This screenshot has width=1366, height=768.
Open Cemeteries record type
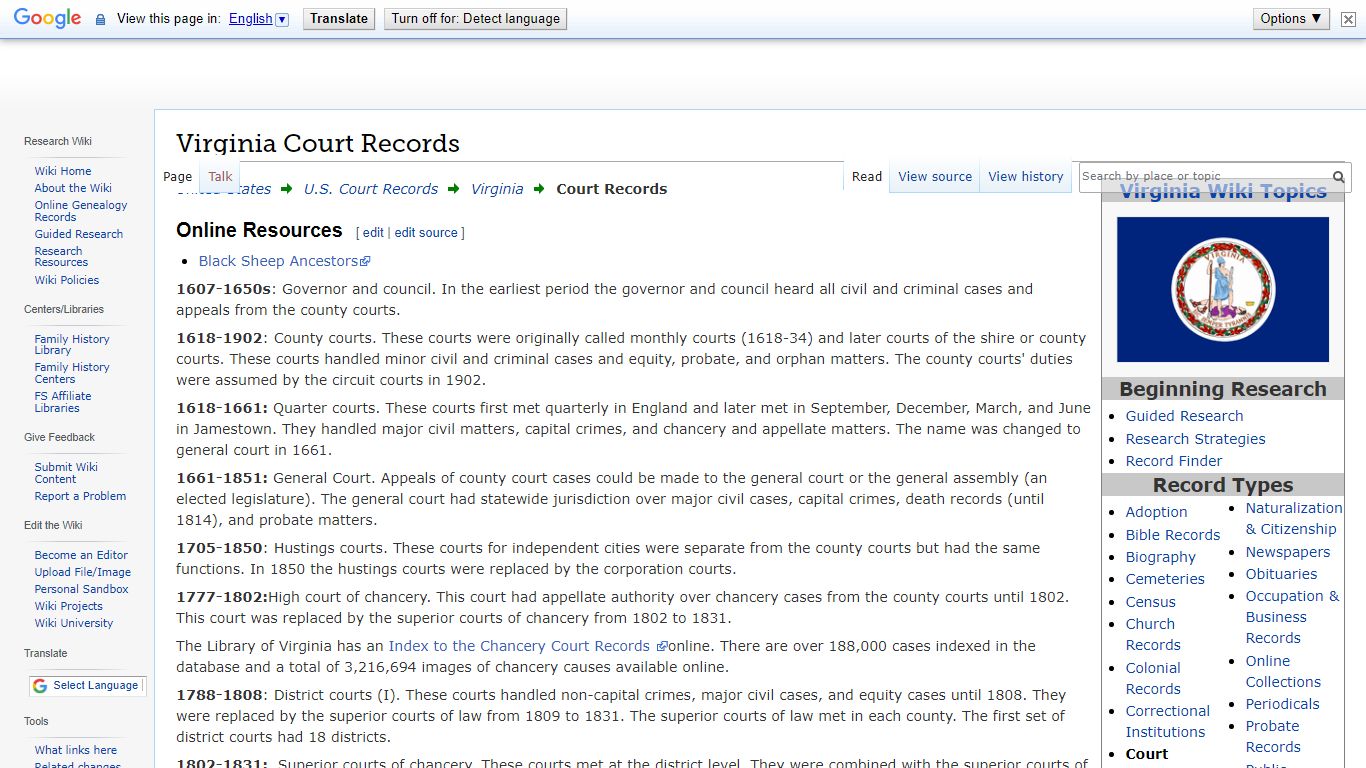coord(1165,579)
